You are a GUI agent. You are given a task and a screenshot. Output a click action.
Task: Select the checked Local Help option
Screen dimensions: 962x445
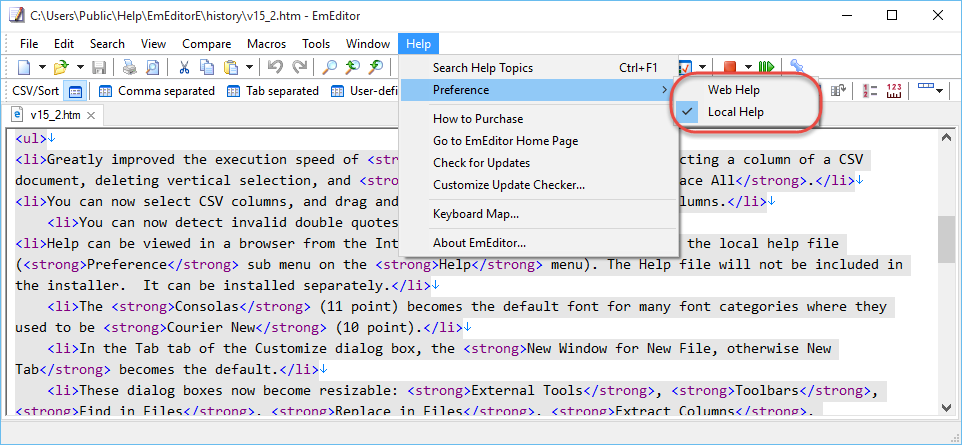[x=746, y=112]
